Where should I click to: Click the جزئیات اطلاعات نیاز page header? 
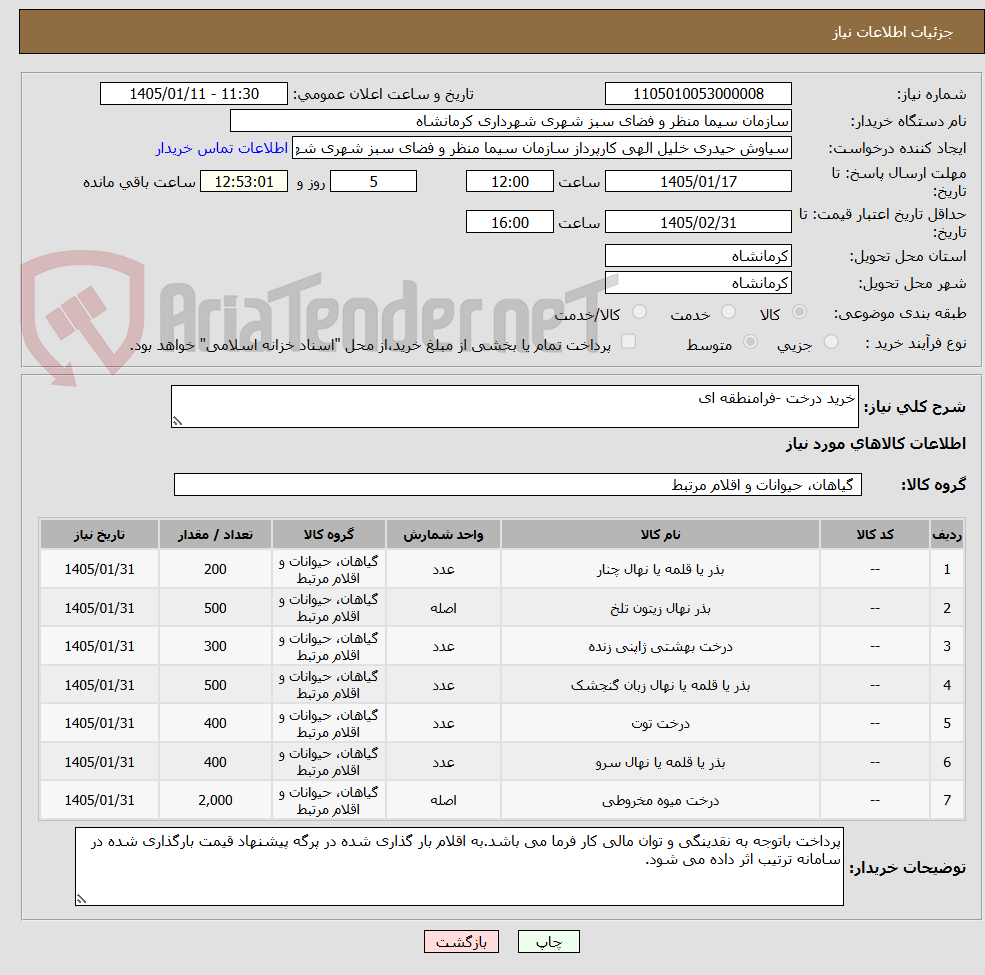pos(893,32)
